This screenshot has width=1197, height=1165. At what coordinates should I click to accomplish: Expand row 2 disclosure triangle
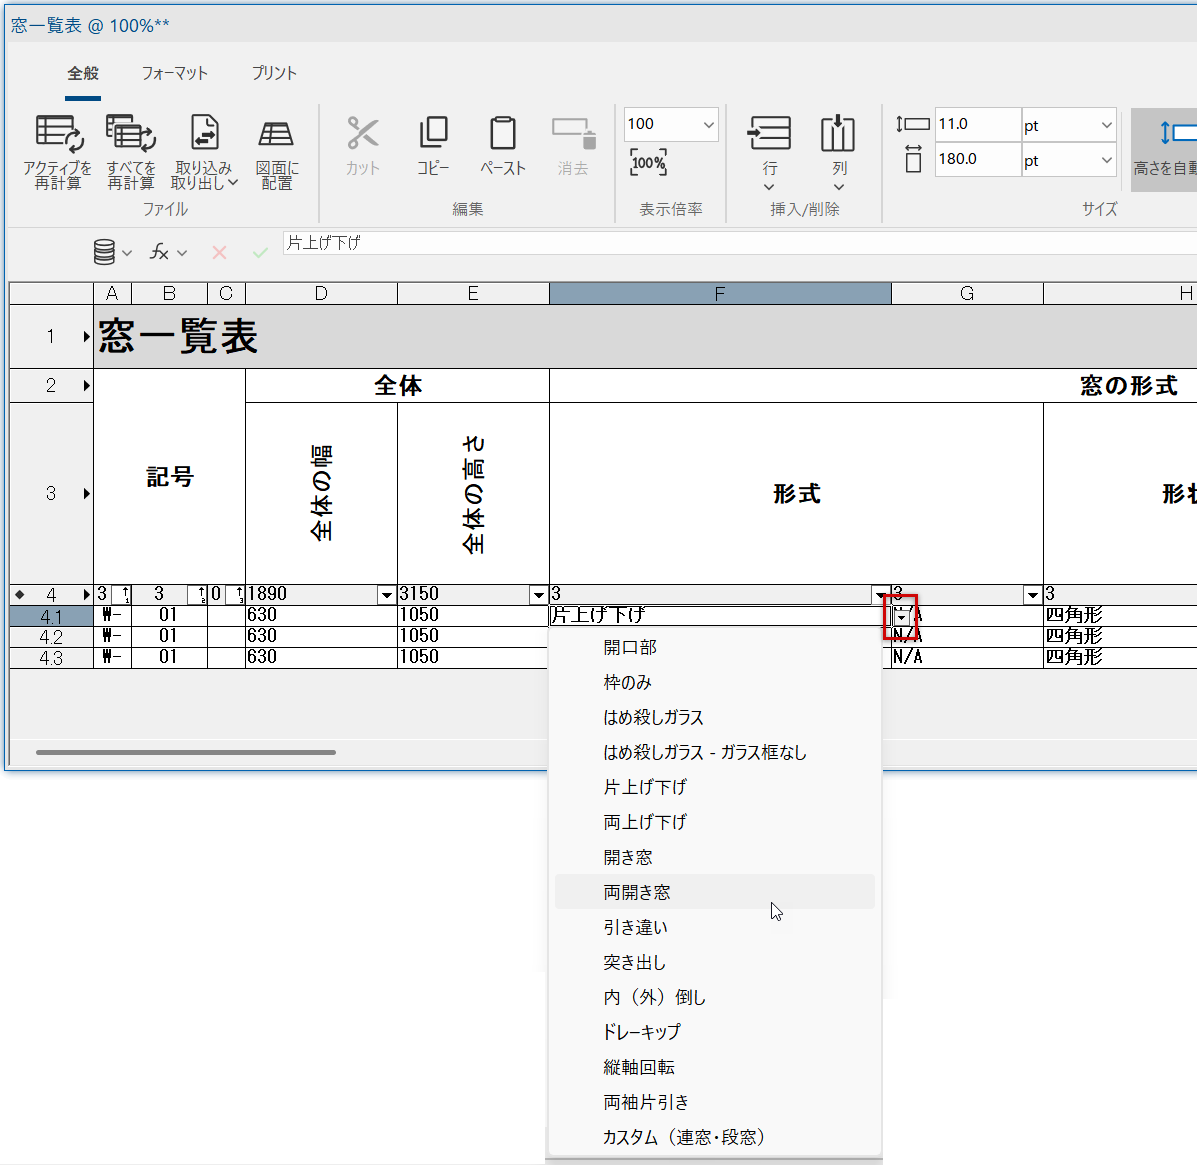(x=87, y=386)
